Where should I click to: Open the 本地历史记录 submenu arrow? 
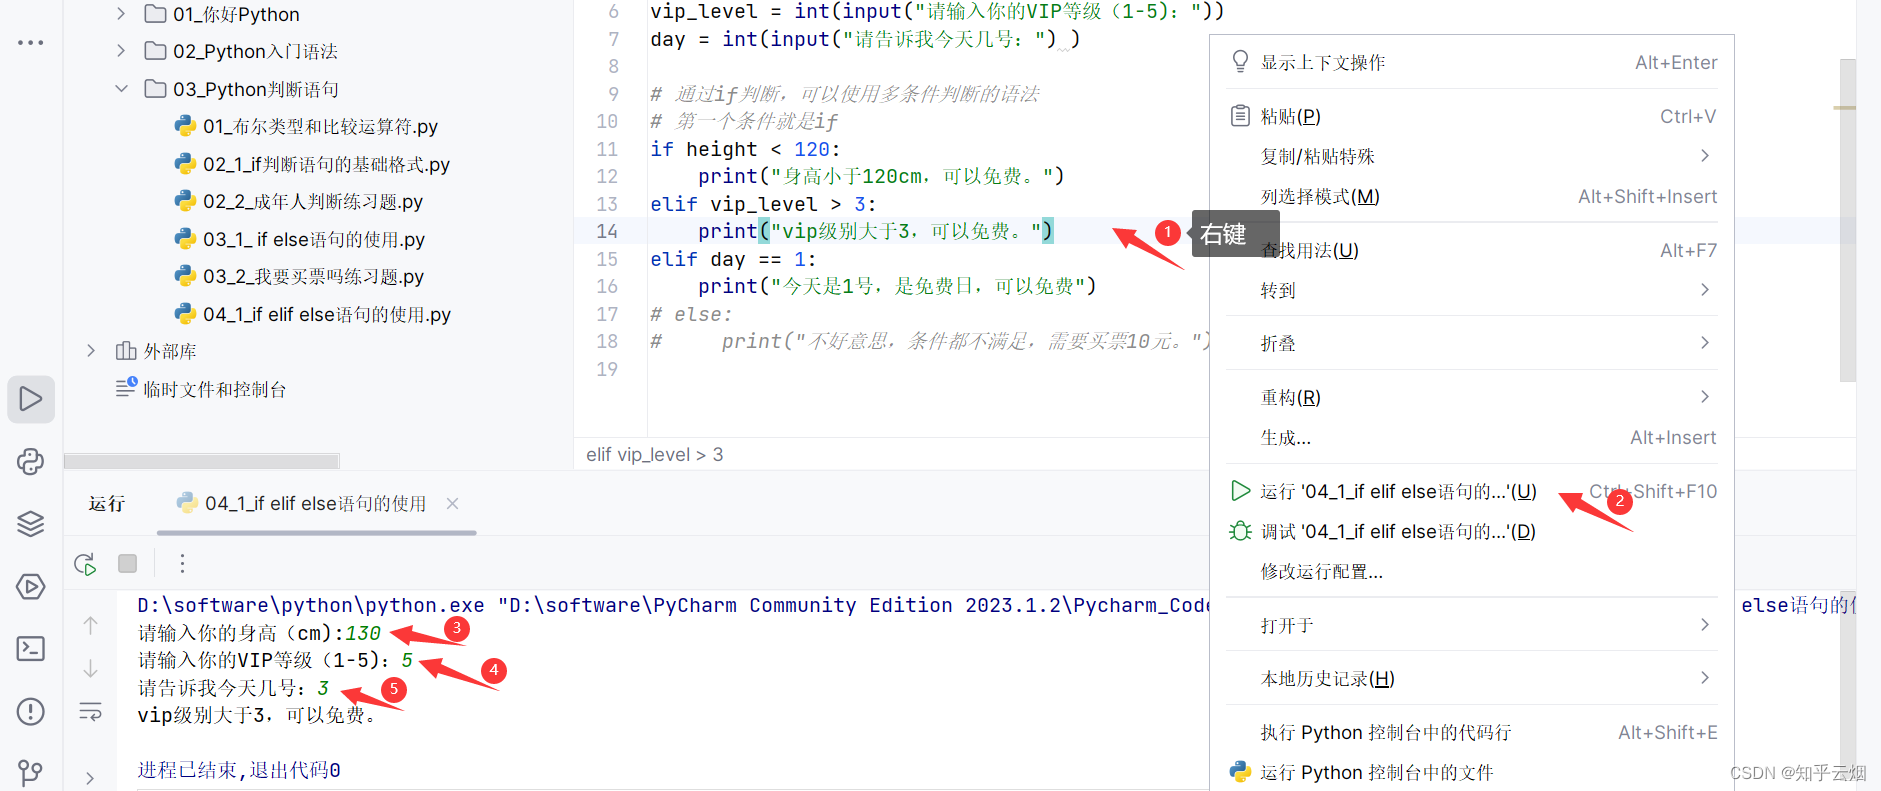coord(1705,678)
